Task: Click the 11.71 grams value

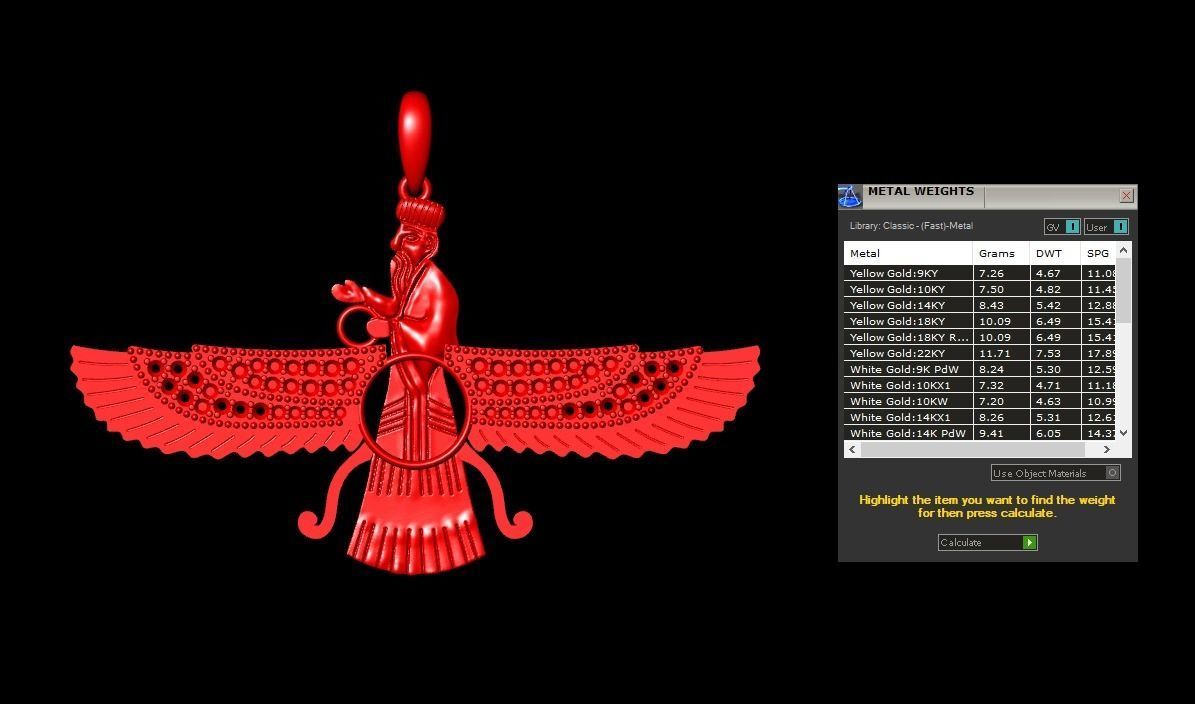Action: click(994, 353)
